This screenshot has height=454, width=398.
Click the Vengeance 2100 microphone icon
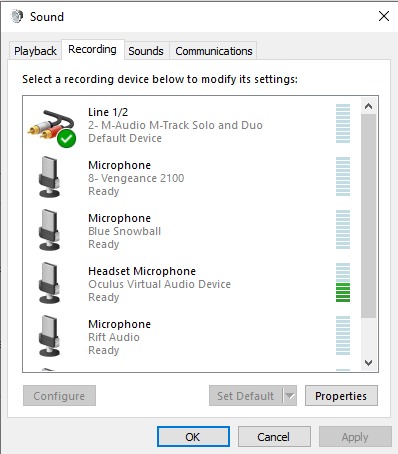coord(49,177)
